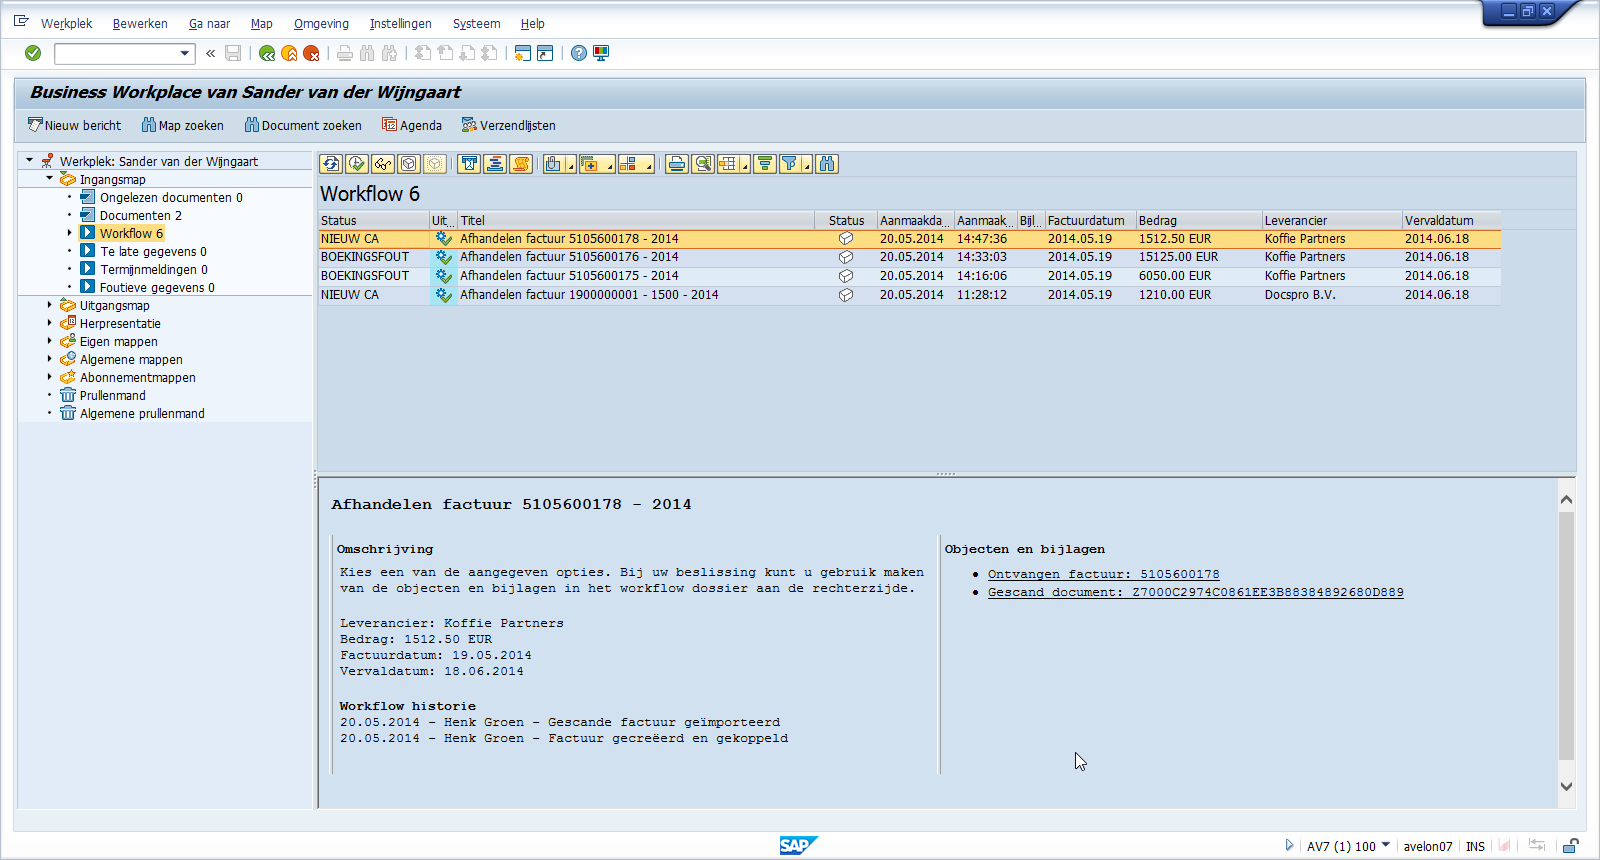The height and width of the screenshot is (860, 1600).
Task: Open the Bewerken menu
Action: tap(140, 24)
